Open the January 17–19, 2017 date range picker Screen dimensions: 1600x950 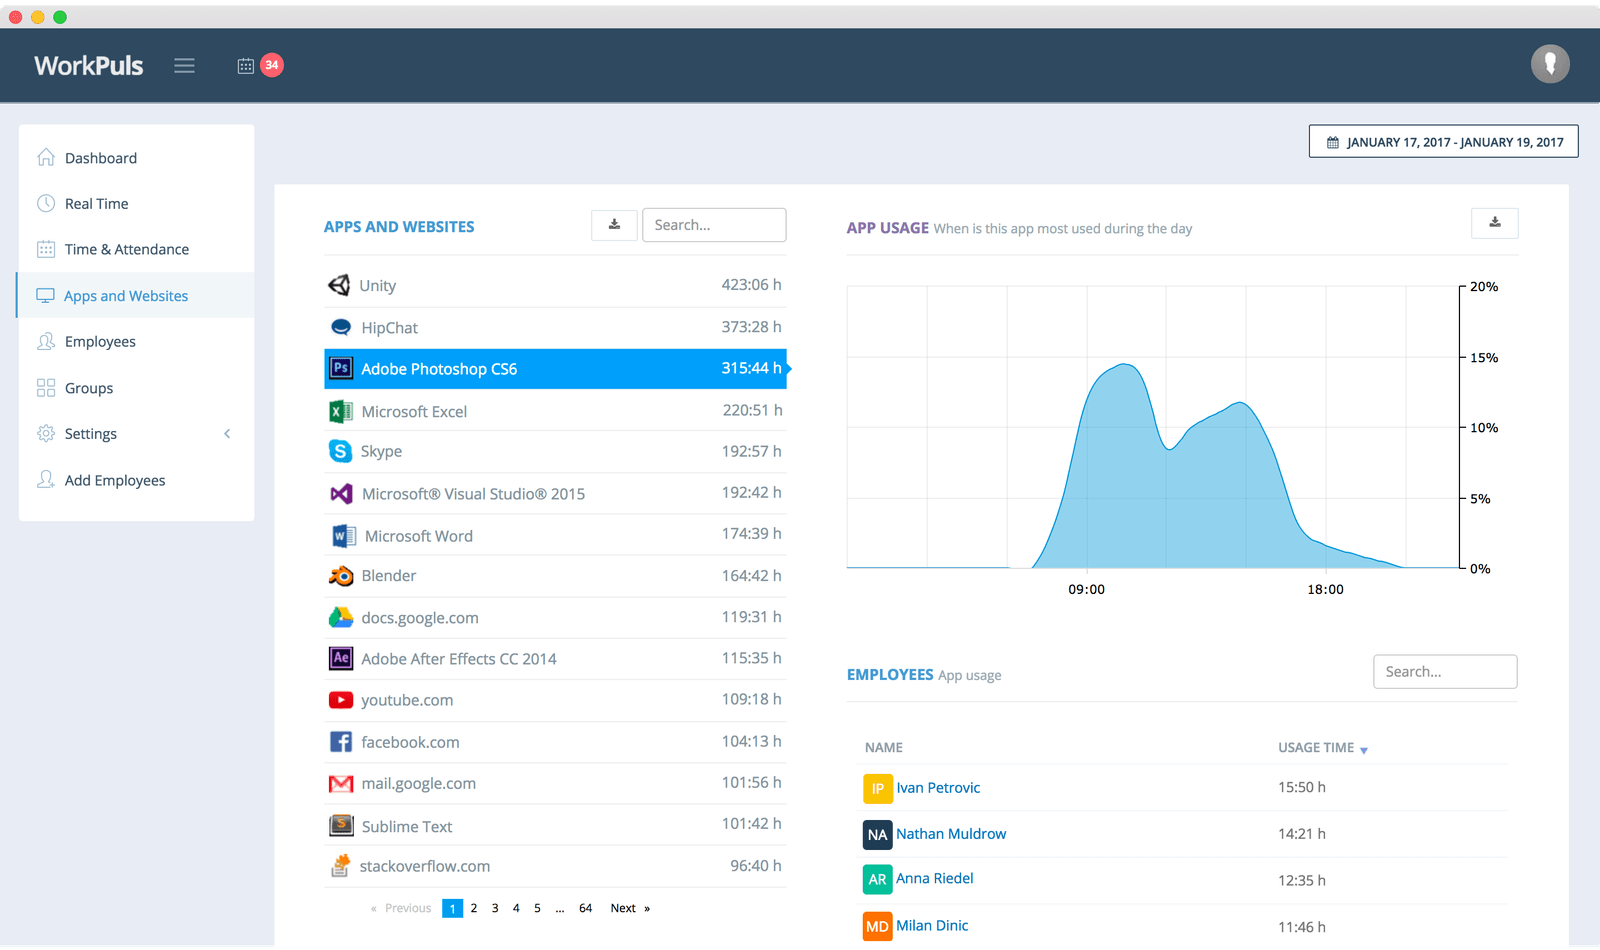click(1443, 141)
